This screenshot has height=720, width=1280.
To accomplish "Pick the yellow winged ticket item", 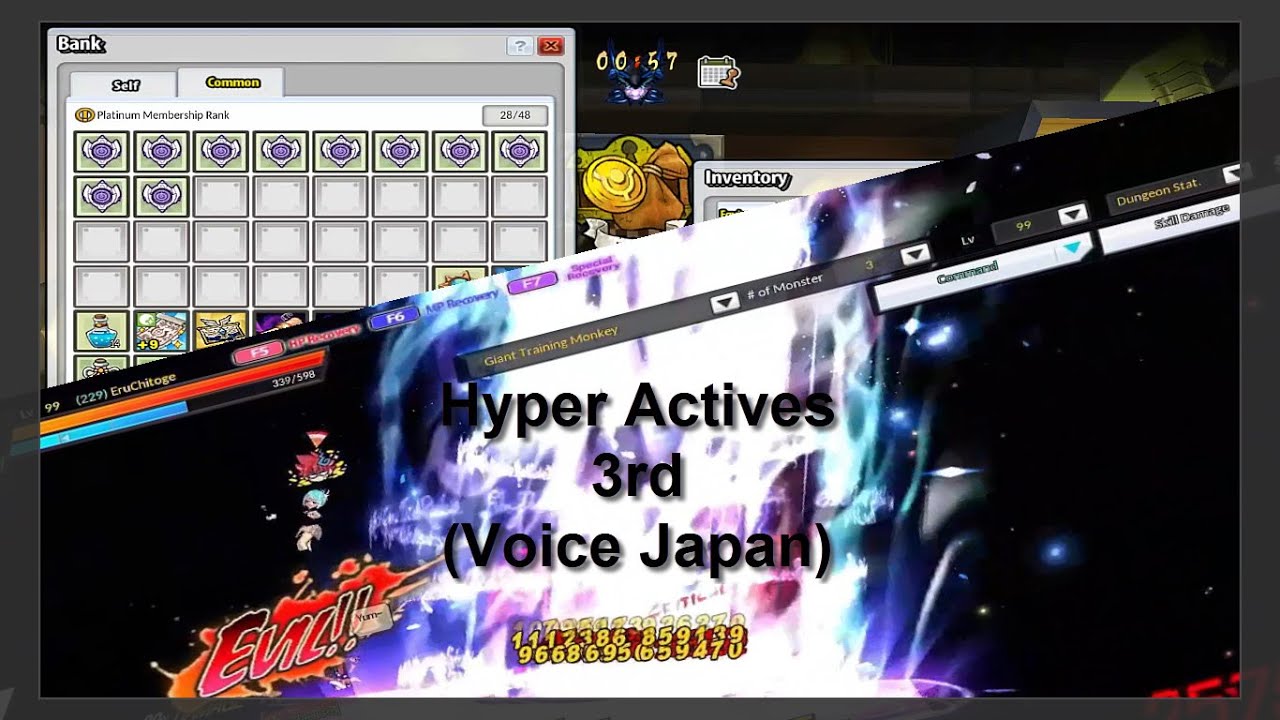I will click(220, 331).
